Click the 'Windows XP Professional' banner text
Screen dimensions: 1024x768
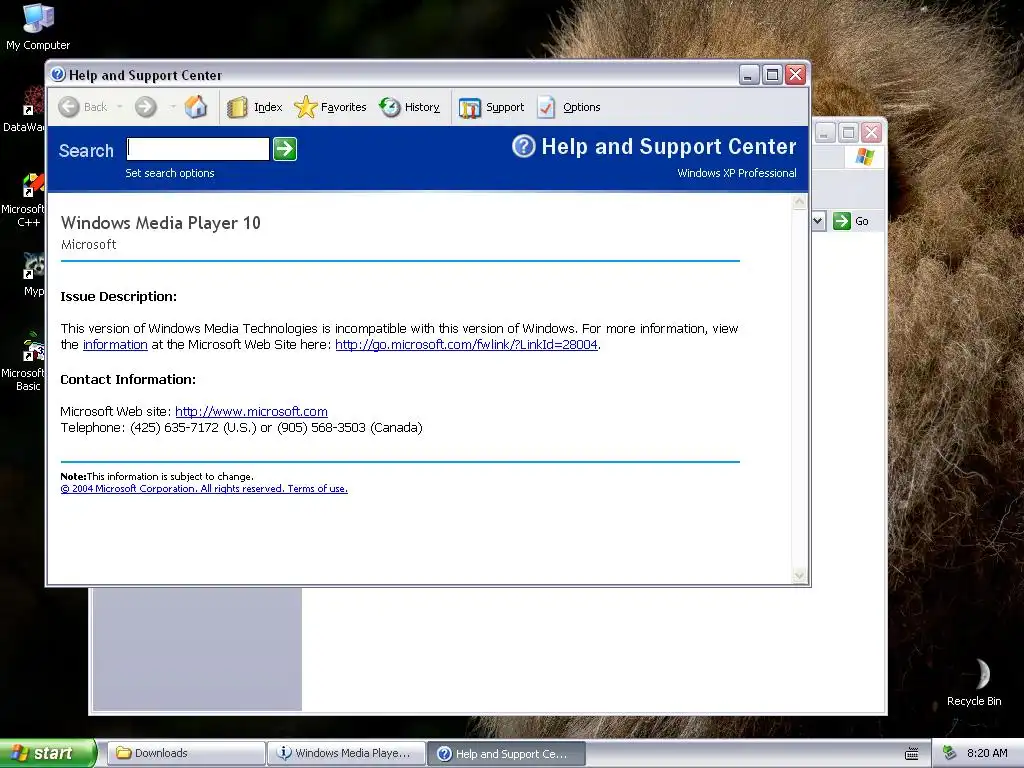pyautogui.click(x=737, y=173)
